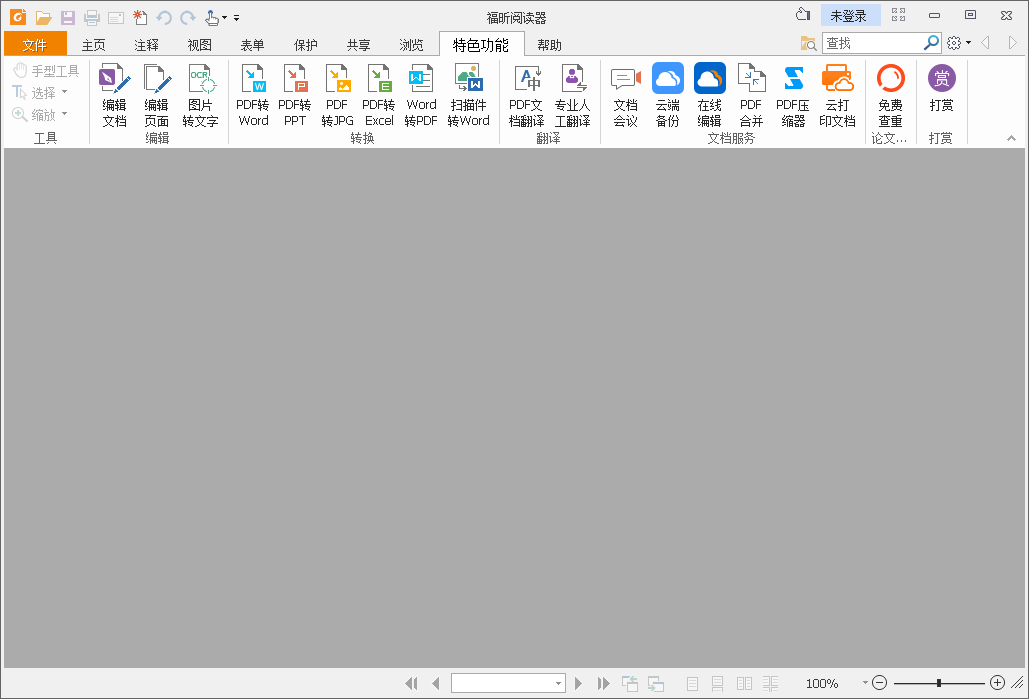Viewport: 1029px width, 699px height.
Task: Expand the 缩放 zoom dropdown
Action: [x=64, y=114]
